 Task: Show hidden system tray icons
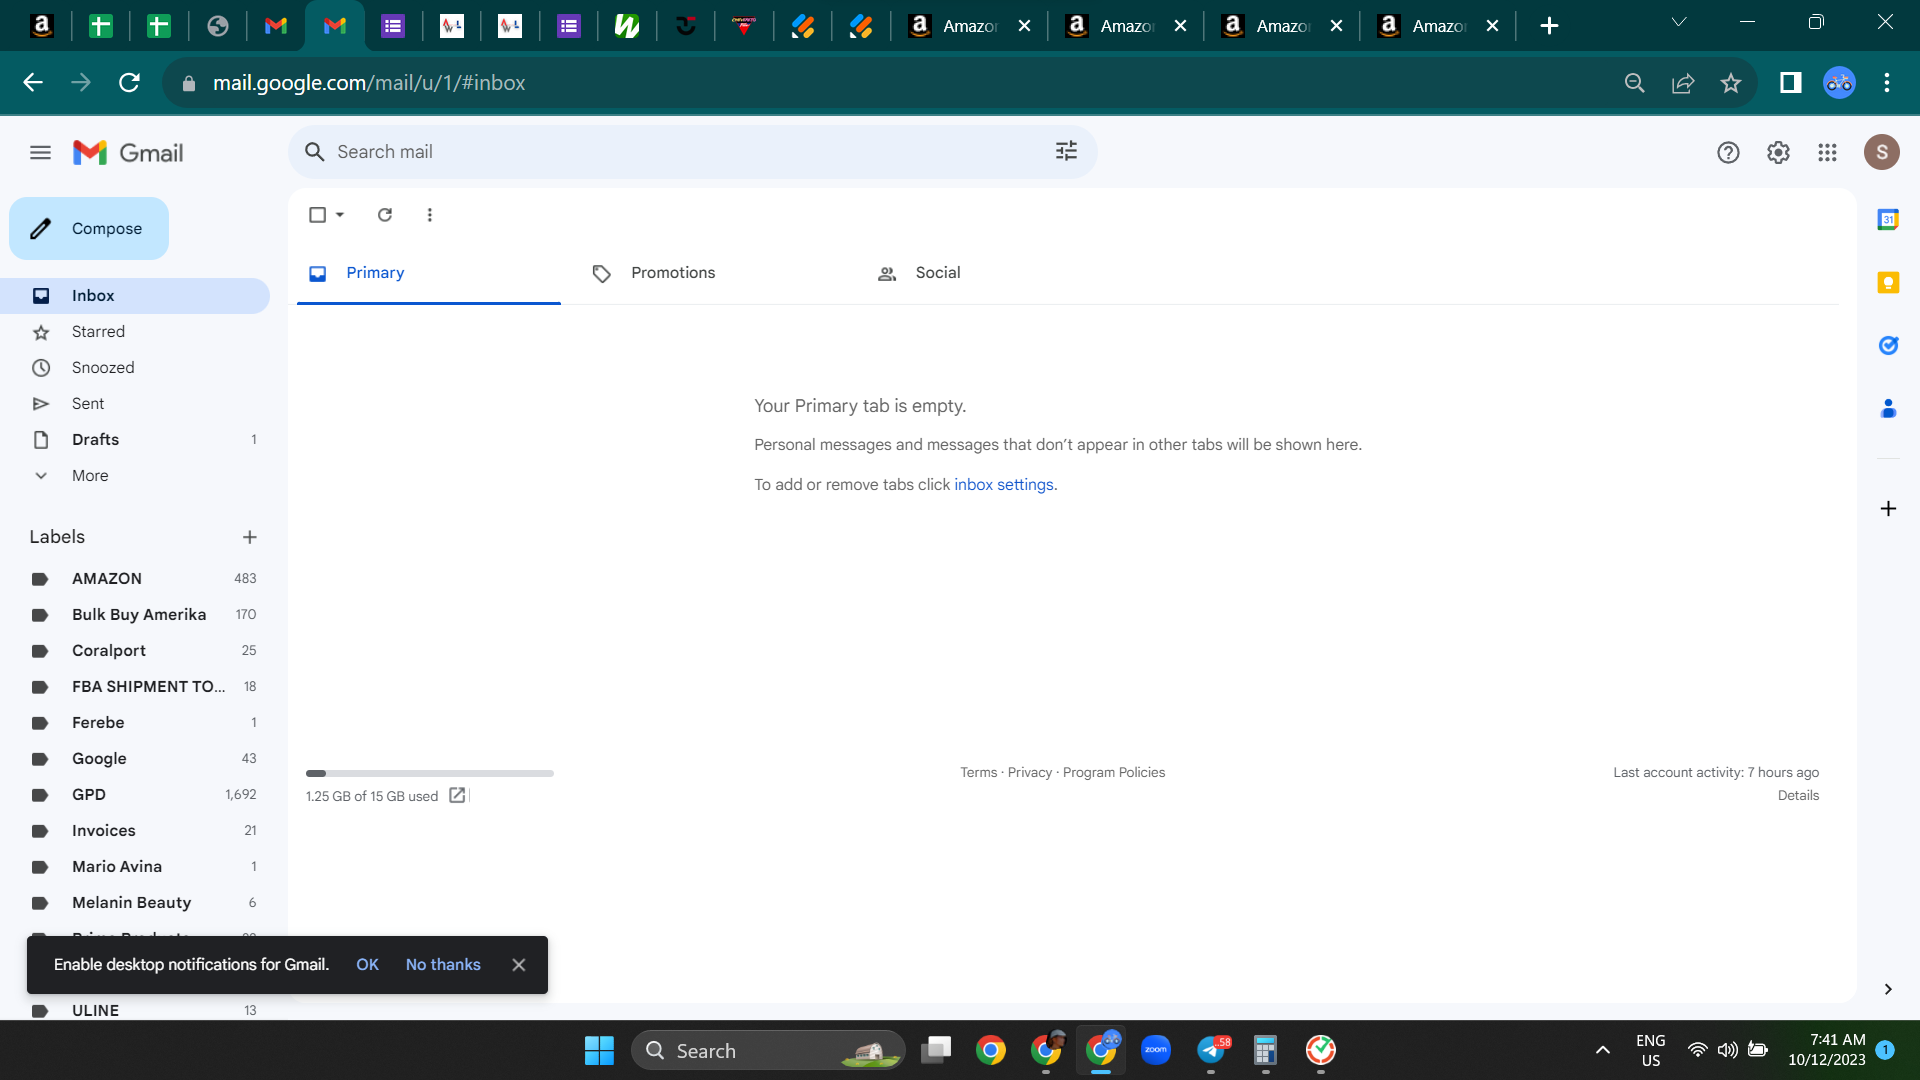(1602, 1050)
